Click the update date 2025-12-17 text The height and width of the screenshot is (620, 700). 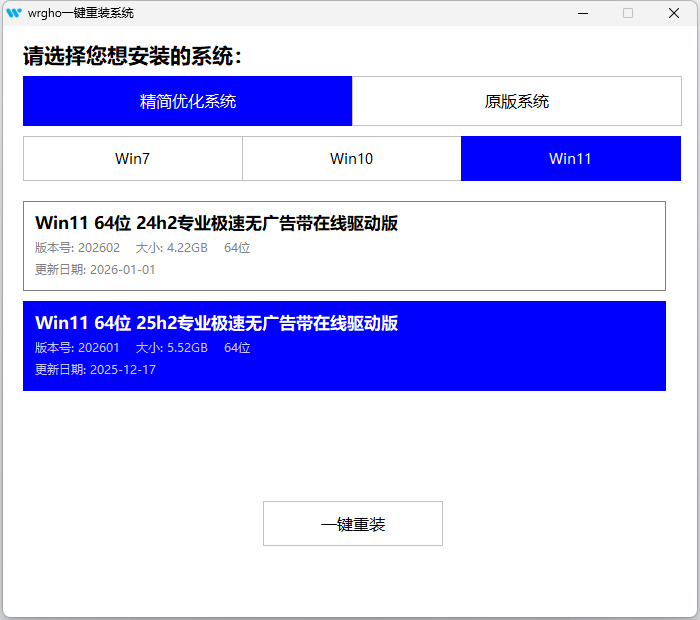point(95,370)
